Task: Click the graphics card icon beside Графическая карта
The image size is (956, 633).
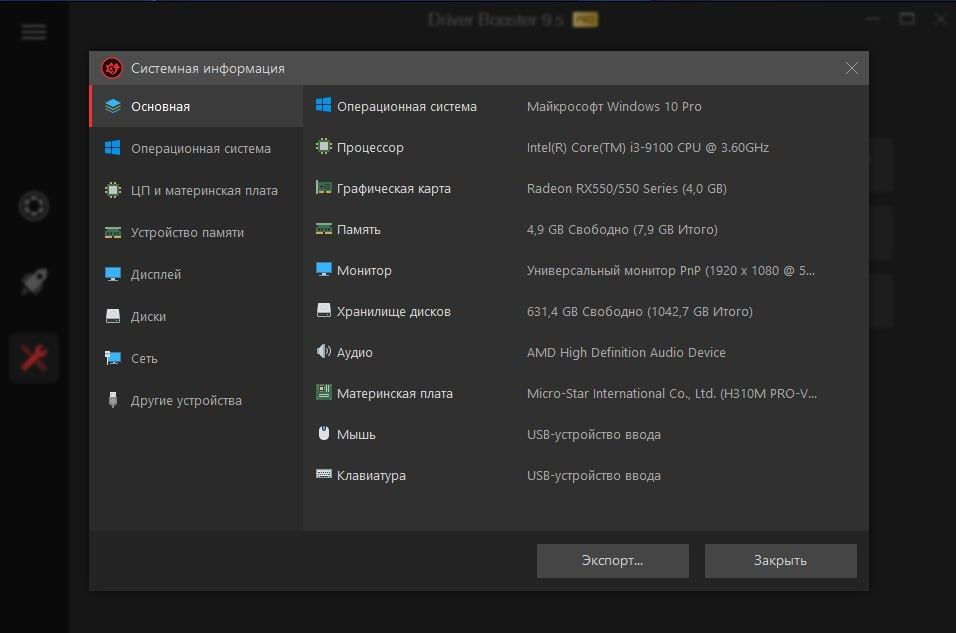Action: (324, 187)
